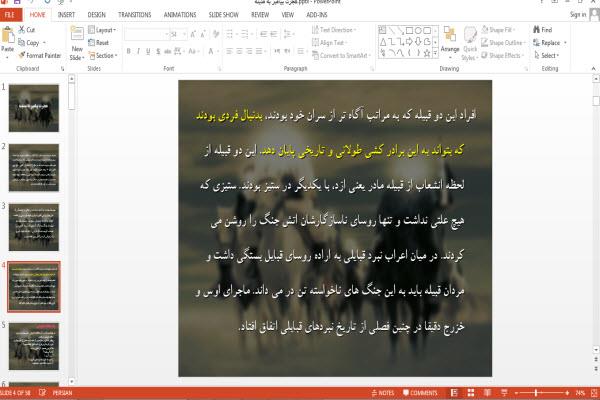Click the New Slide icon
The height and width of the screenshot is (400, 600).
tap(77, 34)
